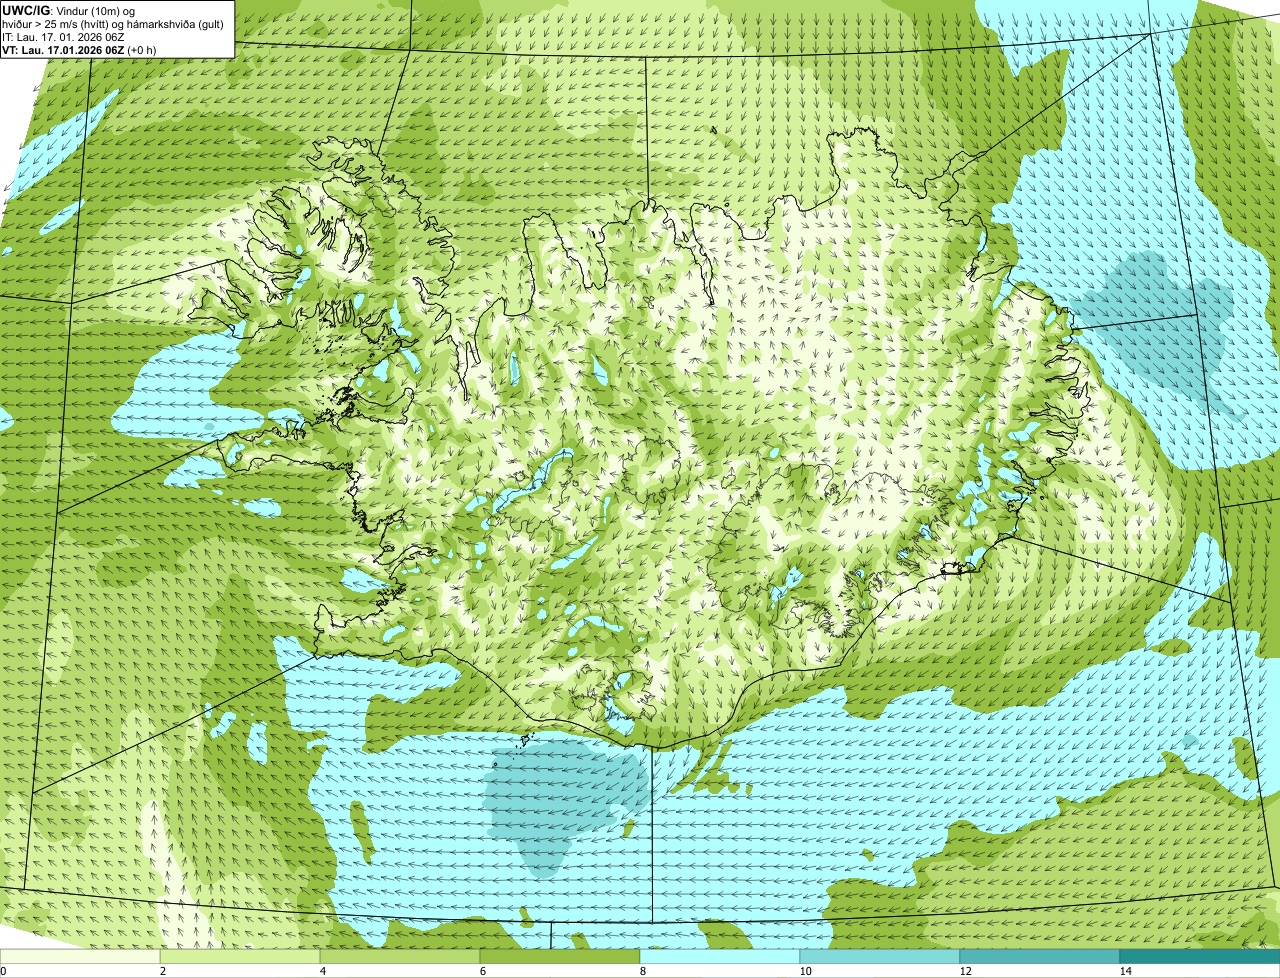Select the darkest teal swatch above 14

pos(1200,956)
